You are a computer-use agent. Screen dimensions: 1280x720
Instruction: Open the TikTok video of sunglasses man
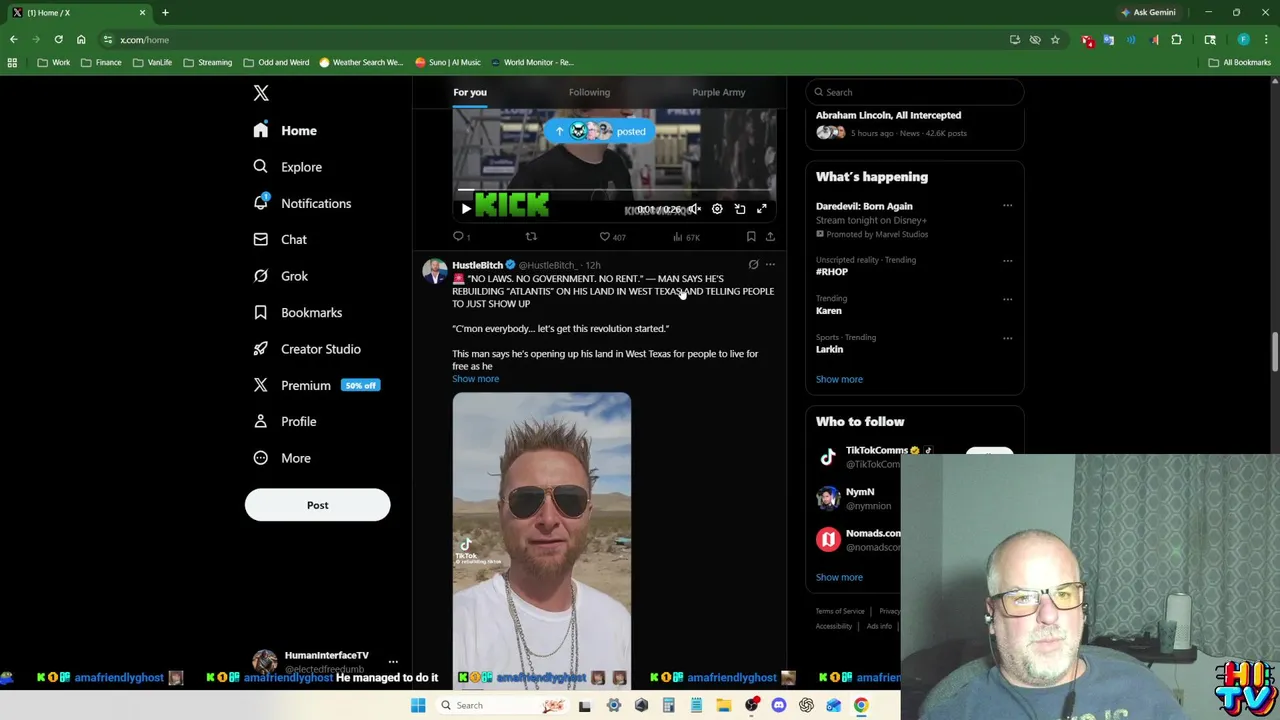click(541, 540)
